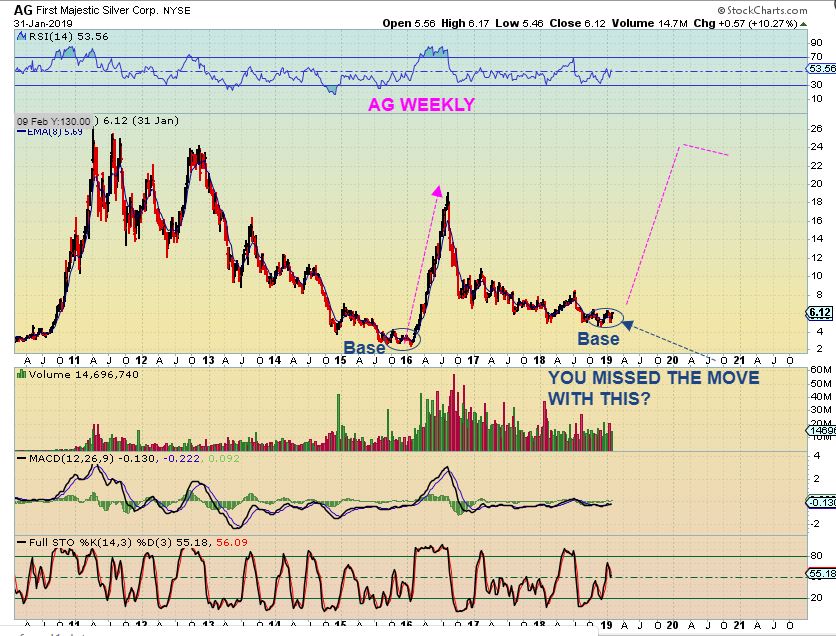Click the '26' label on price axis

[816, 128]
